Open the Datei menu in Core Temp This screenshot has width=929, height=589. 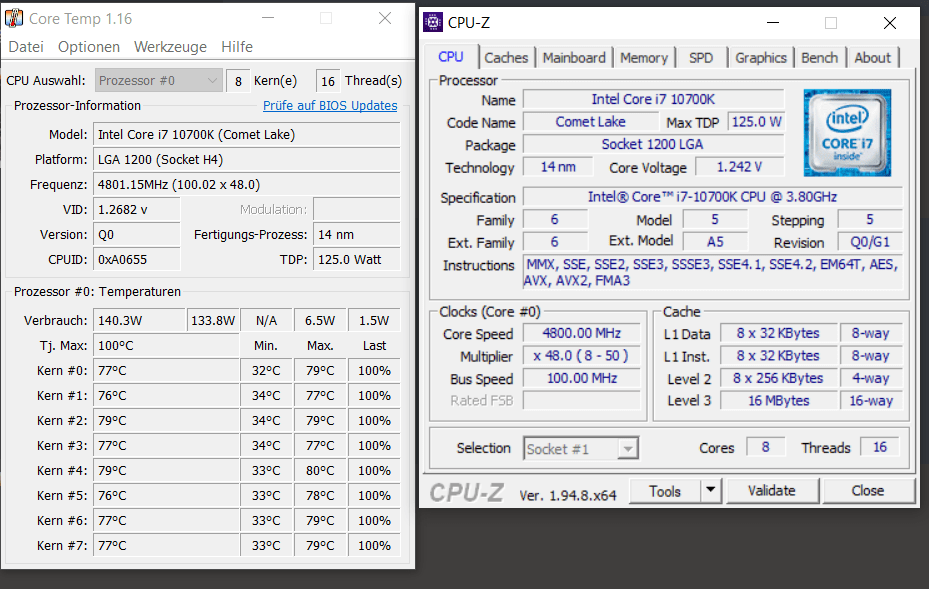[26, 47]
